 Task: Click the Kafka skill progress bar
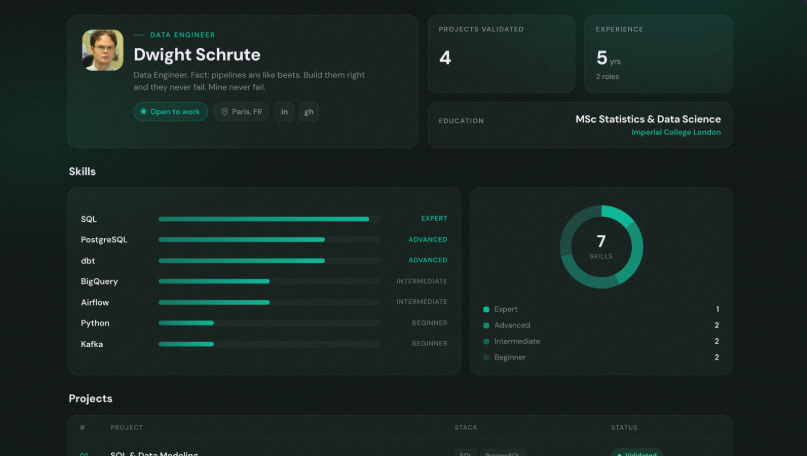(269, 344)
